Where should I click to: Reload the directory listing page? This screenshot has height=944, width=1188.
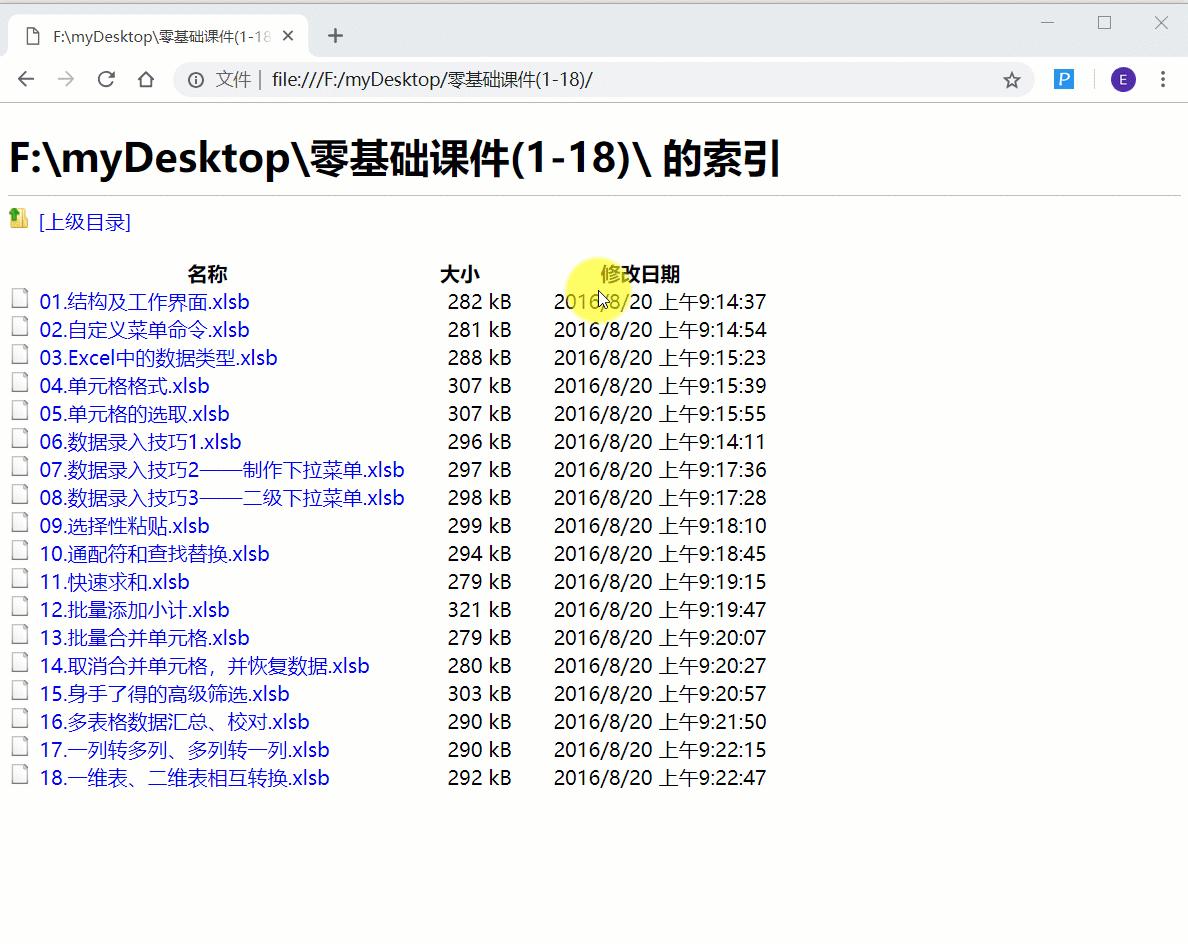[x=106, y=79]
